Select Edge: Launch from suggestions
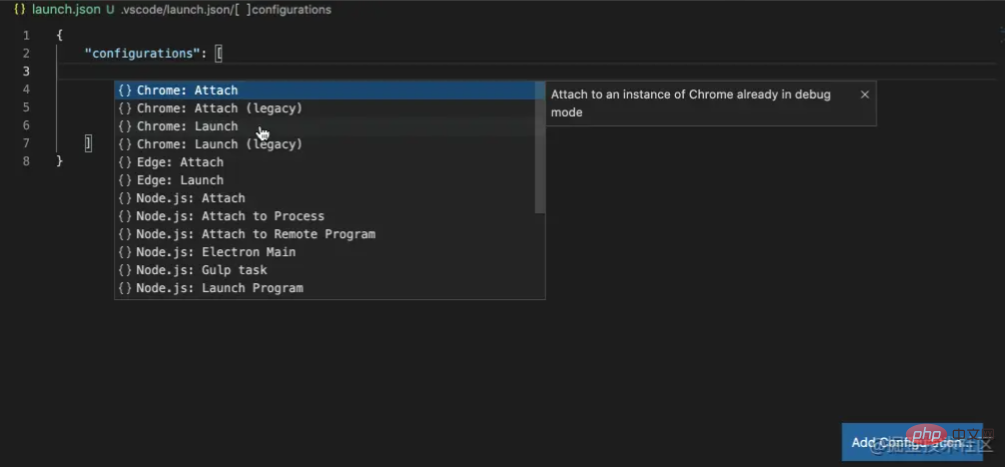This screenshot has width=1005, height=467. point(180,180)
